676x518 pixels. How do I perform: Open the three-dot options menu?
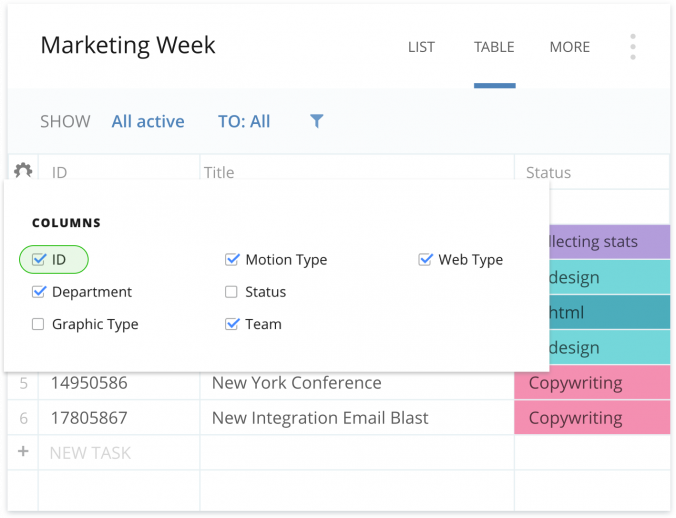point(632,47)
